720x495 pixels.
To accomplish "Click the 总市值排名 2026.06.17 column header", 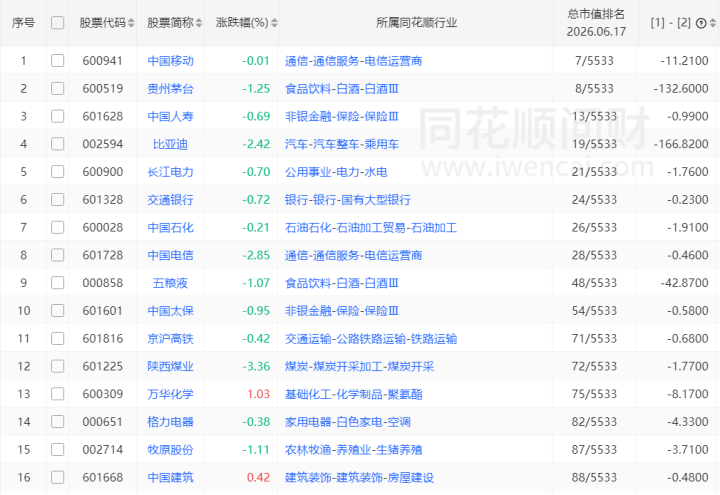I will pyautogui.click(x=596, y=23).
